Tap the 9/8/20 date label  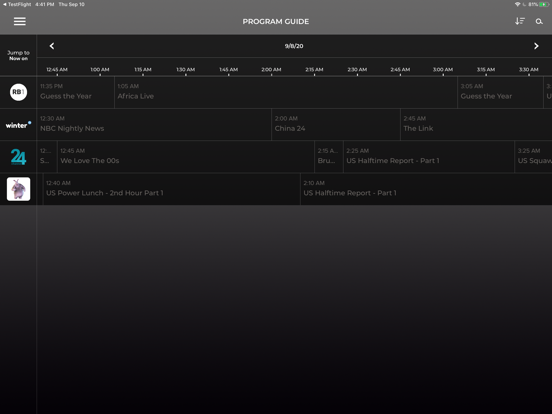(x=294, y=46)
